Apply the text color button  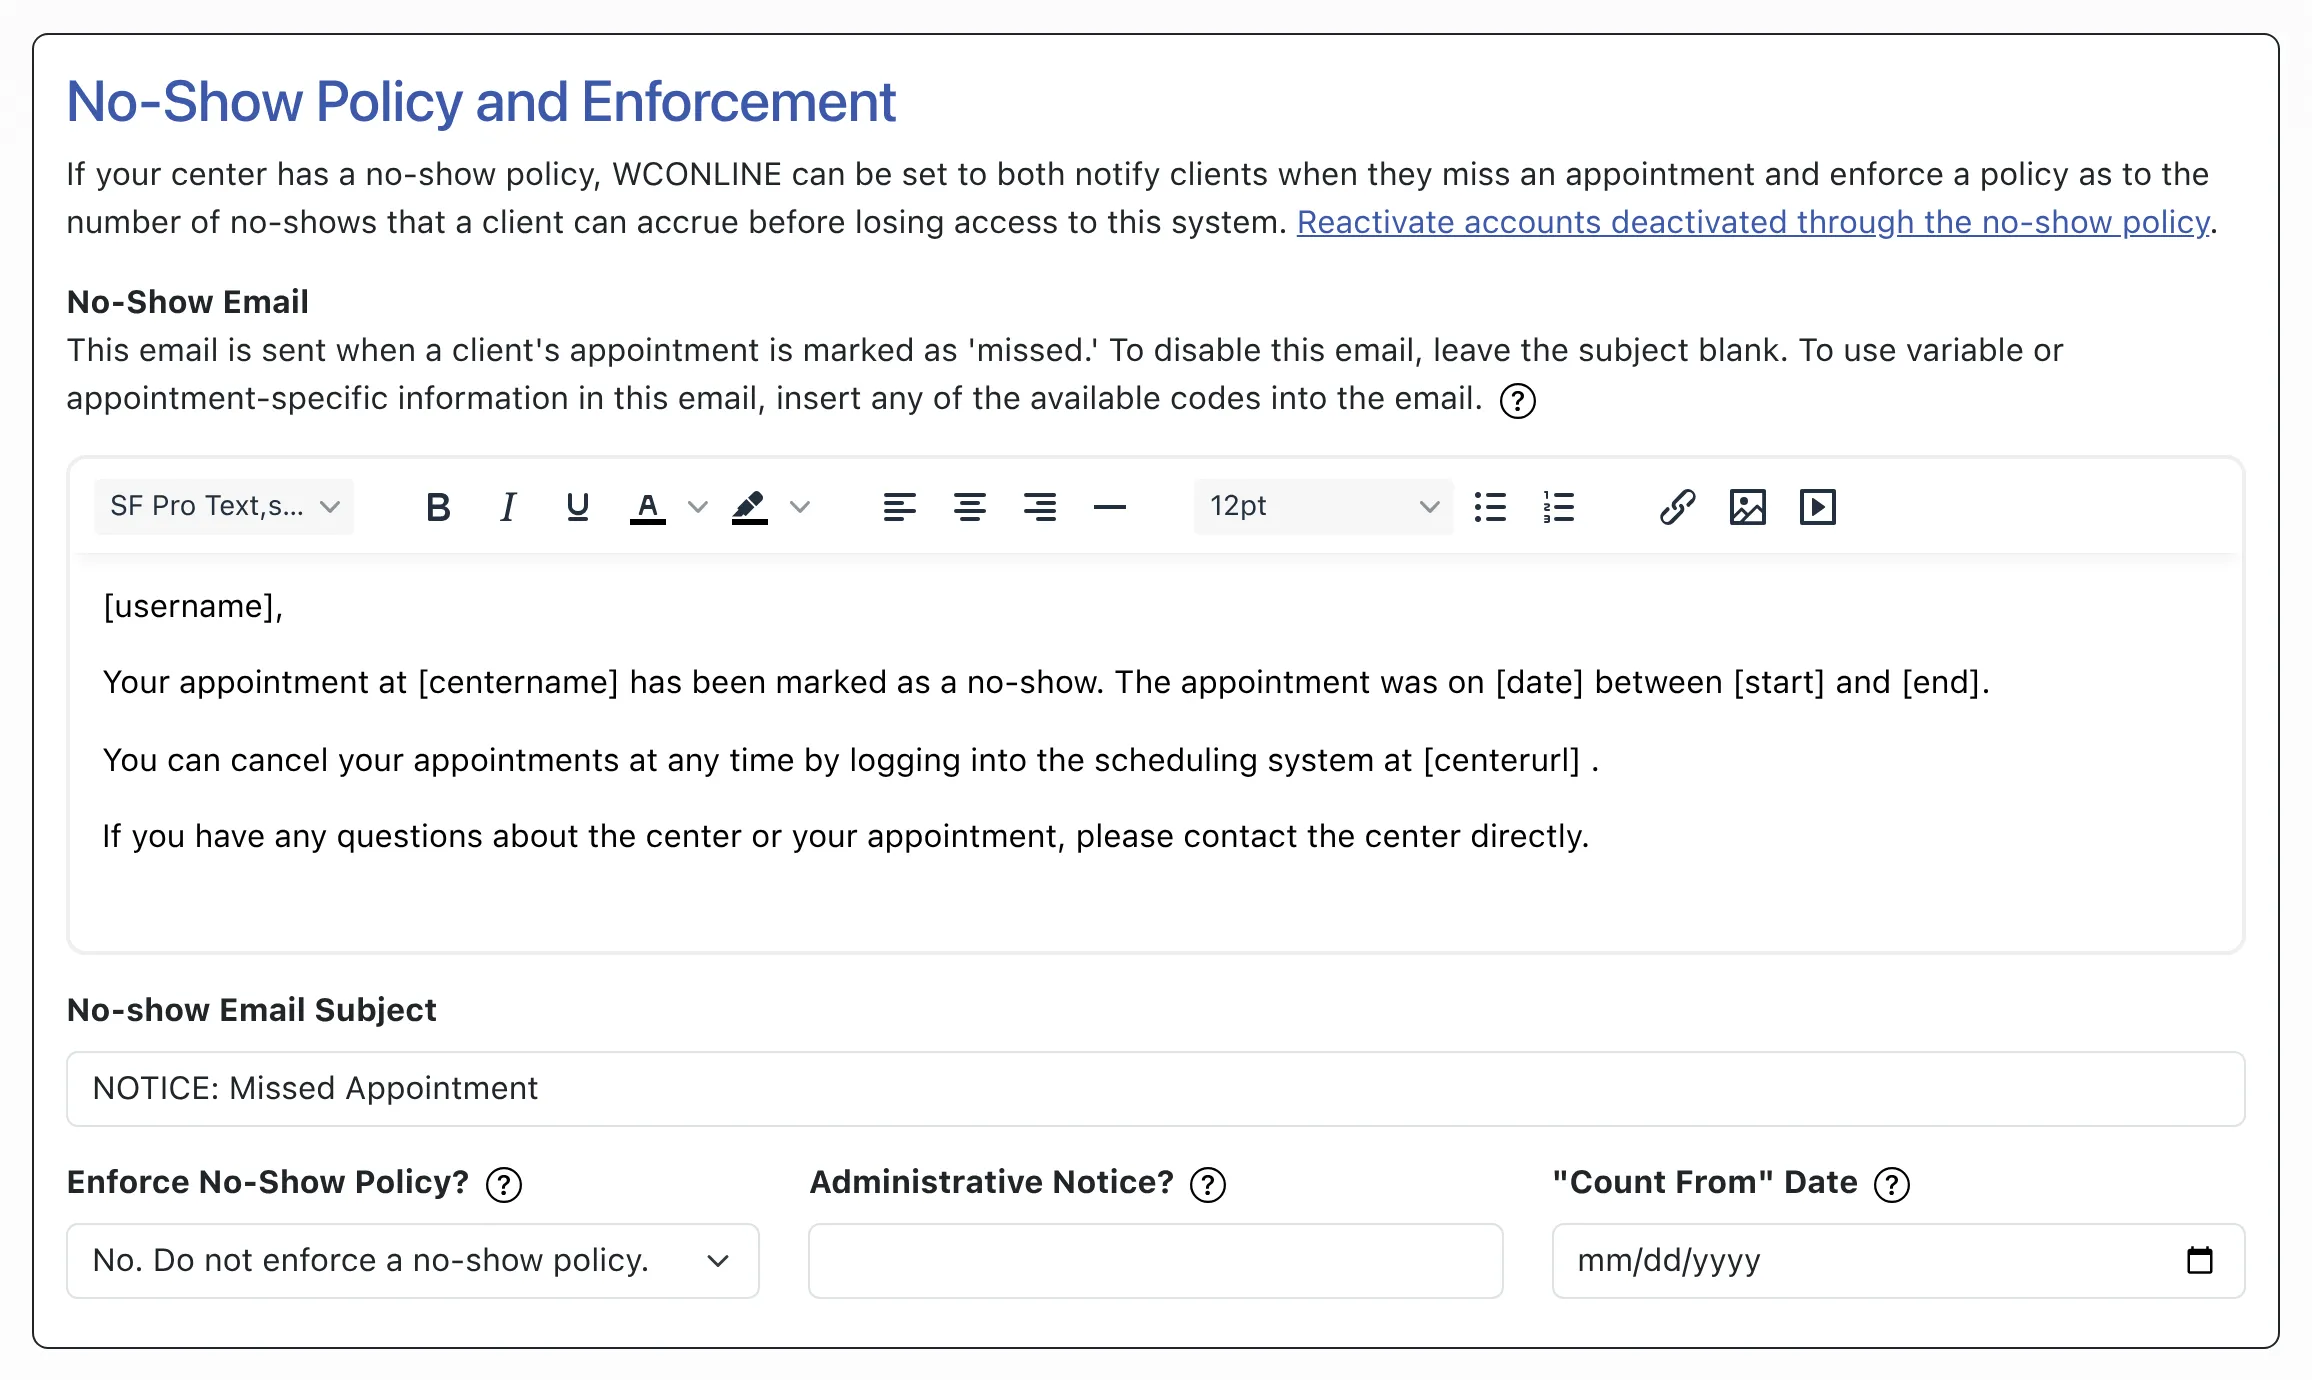(x=648, y=507)
